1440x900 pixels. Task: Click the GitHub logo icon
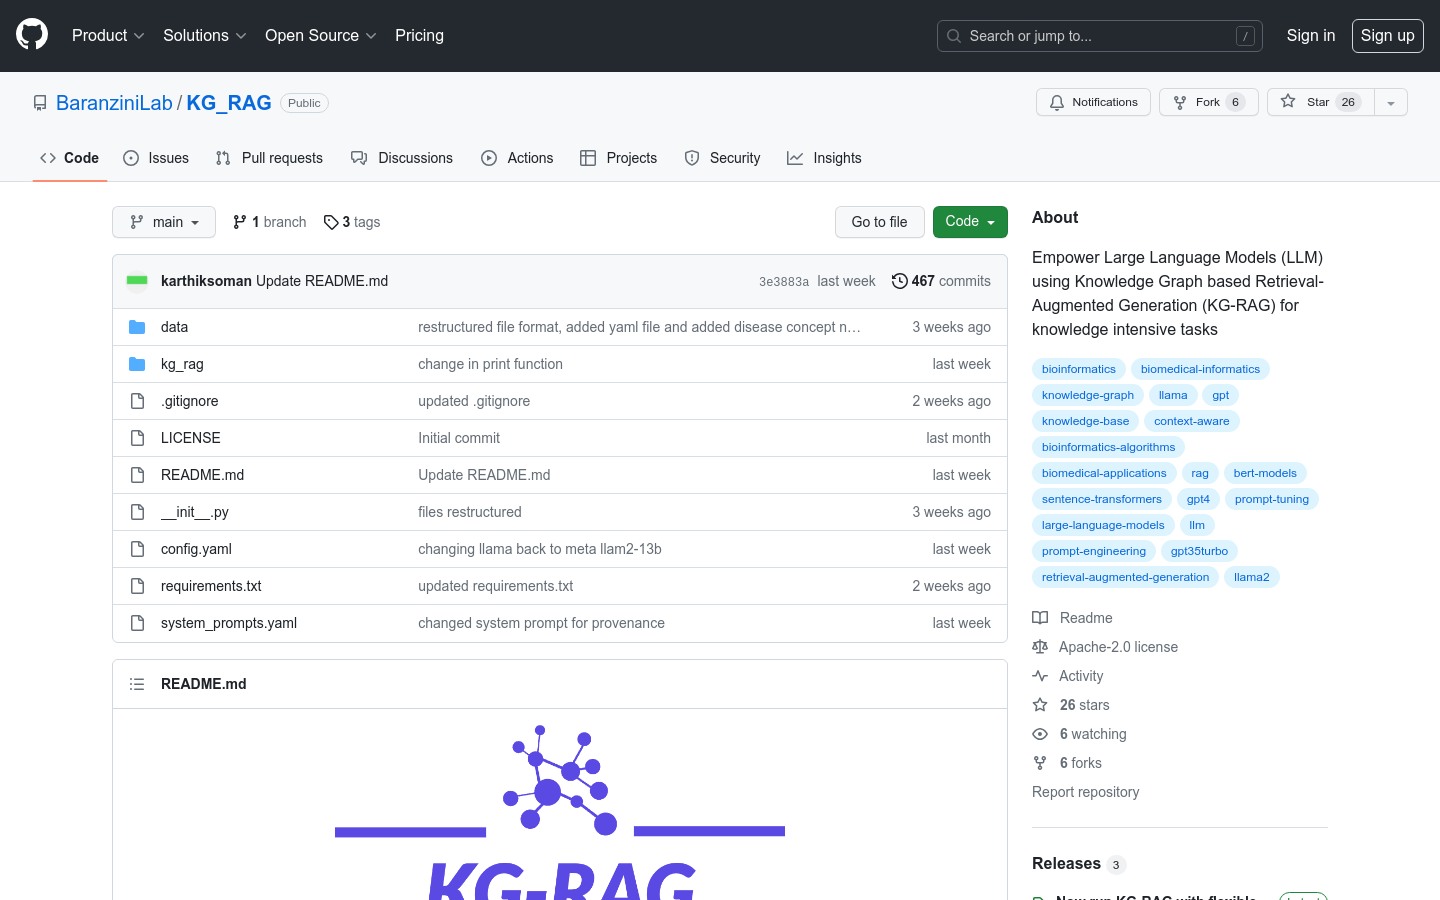(31, 34)
